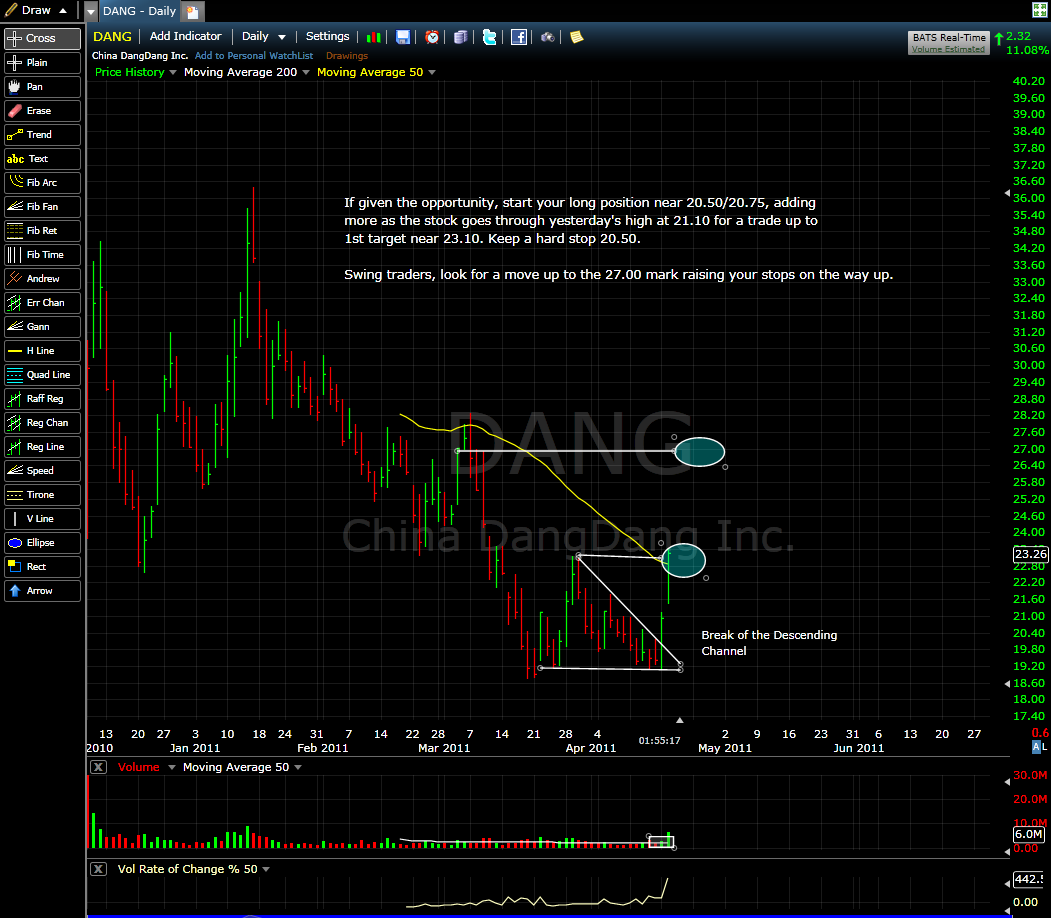Select the Text annotation tool
The image size is (1051, 918).
coord(42,159)
